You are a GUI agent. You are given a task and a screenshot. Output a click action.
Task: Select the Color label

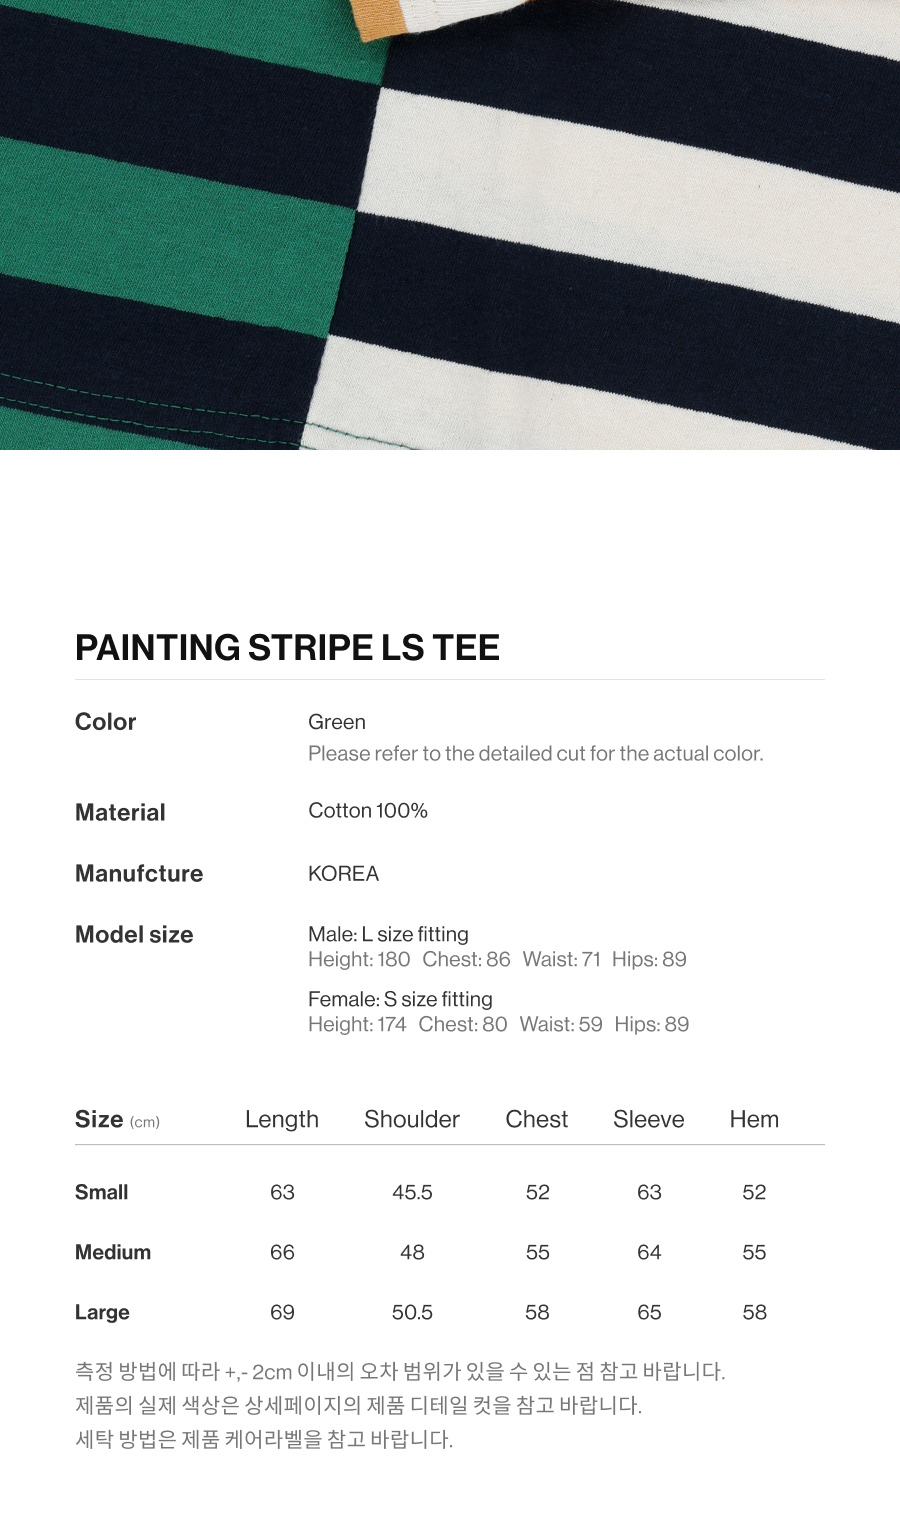click(x=105, y=722)
